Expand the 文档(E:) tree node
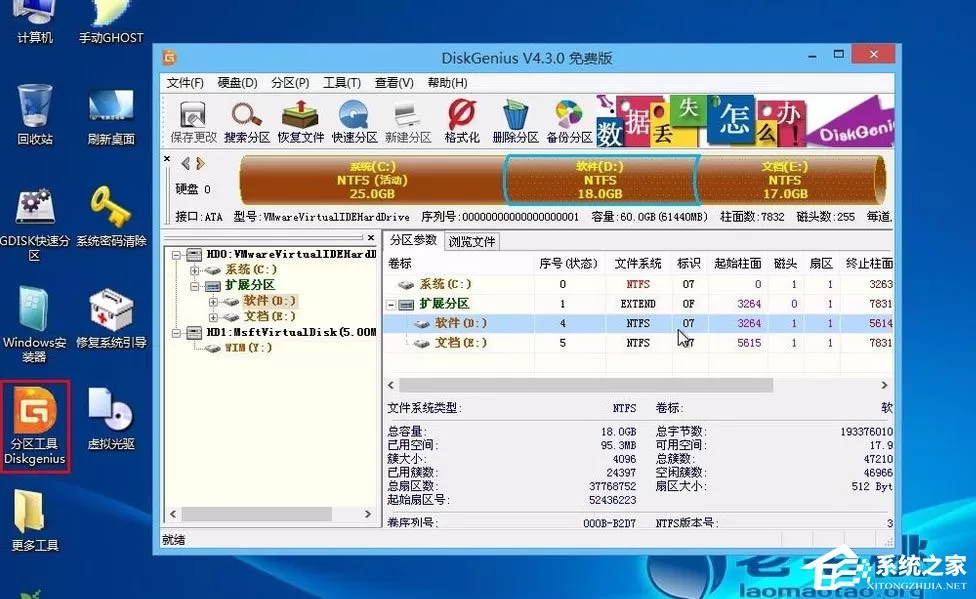The width and height of the screenshot is (976, 599). tap(213, 317)
